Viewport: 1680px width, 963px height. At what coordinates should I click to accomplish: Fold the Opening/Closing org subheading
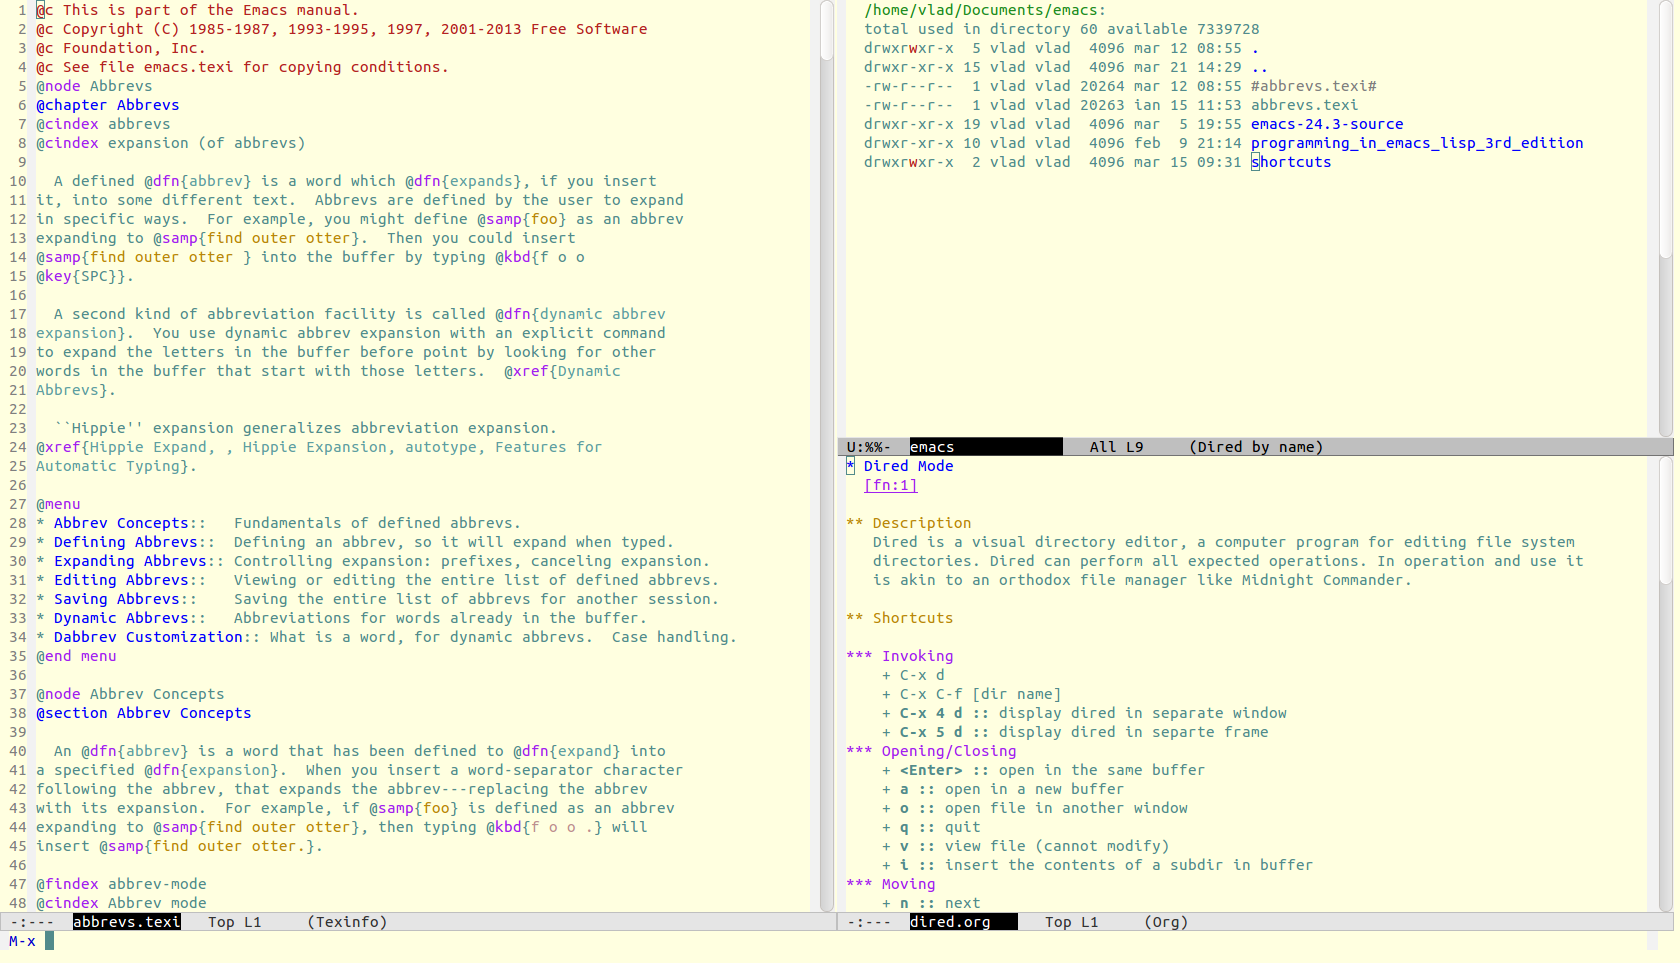pos(931,751)
